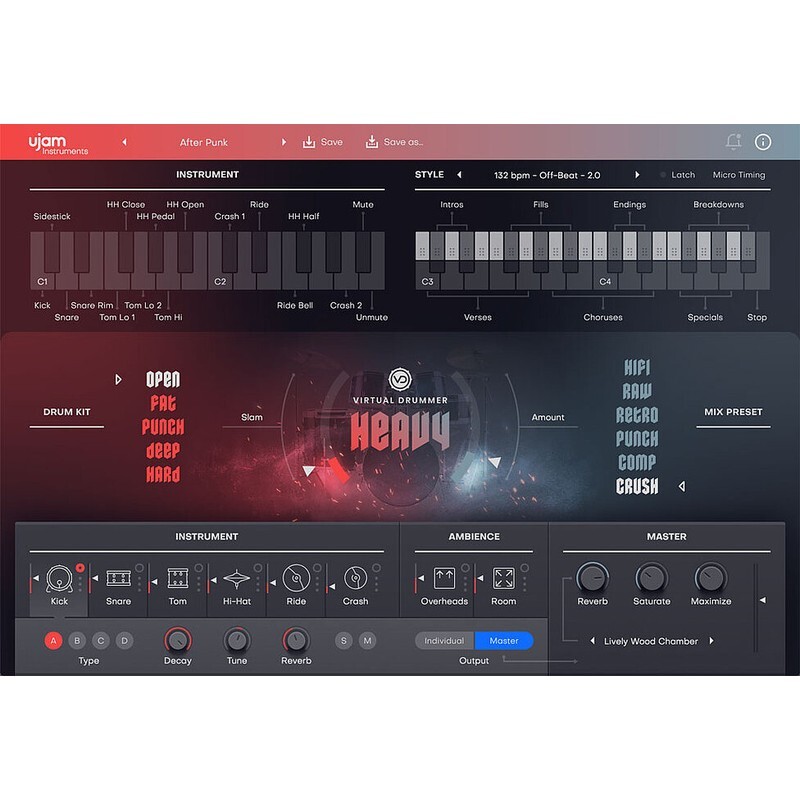Select the Snare drum instrument icon
This screenshot has height=800, width=800.
[x=118, y=578]
